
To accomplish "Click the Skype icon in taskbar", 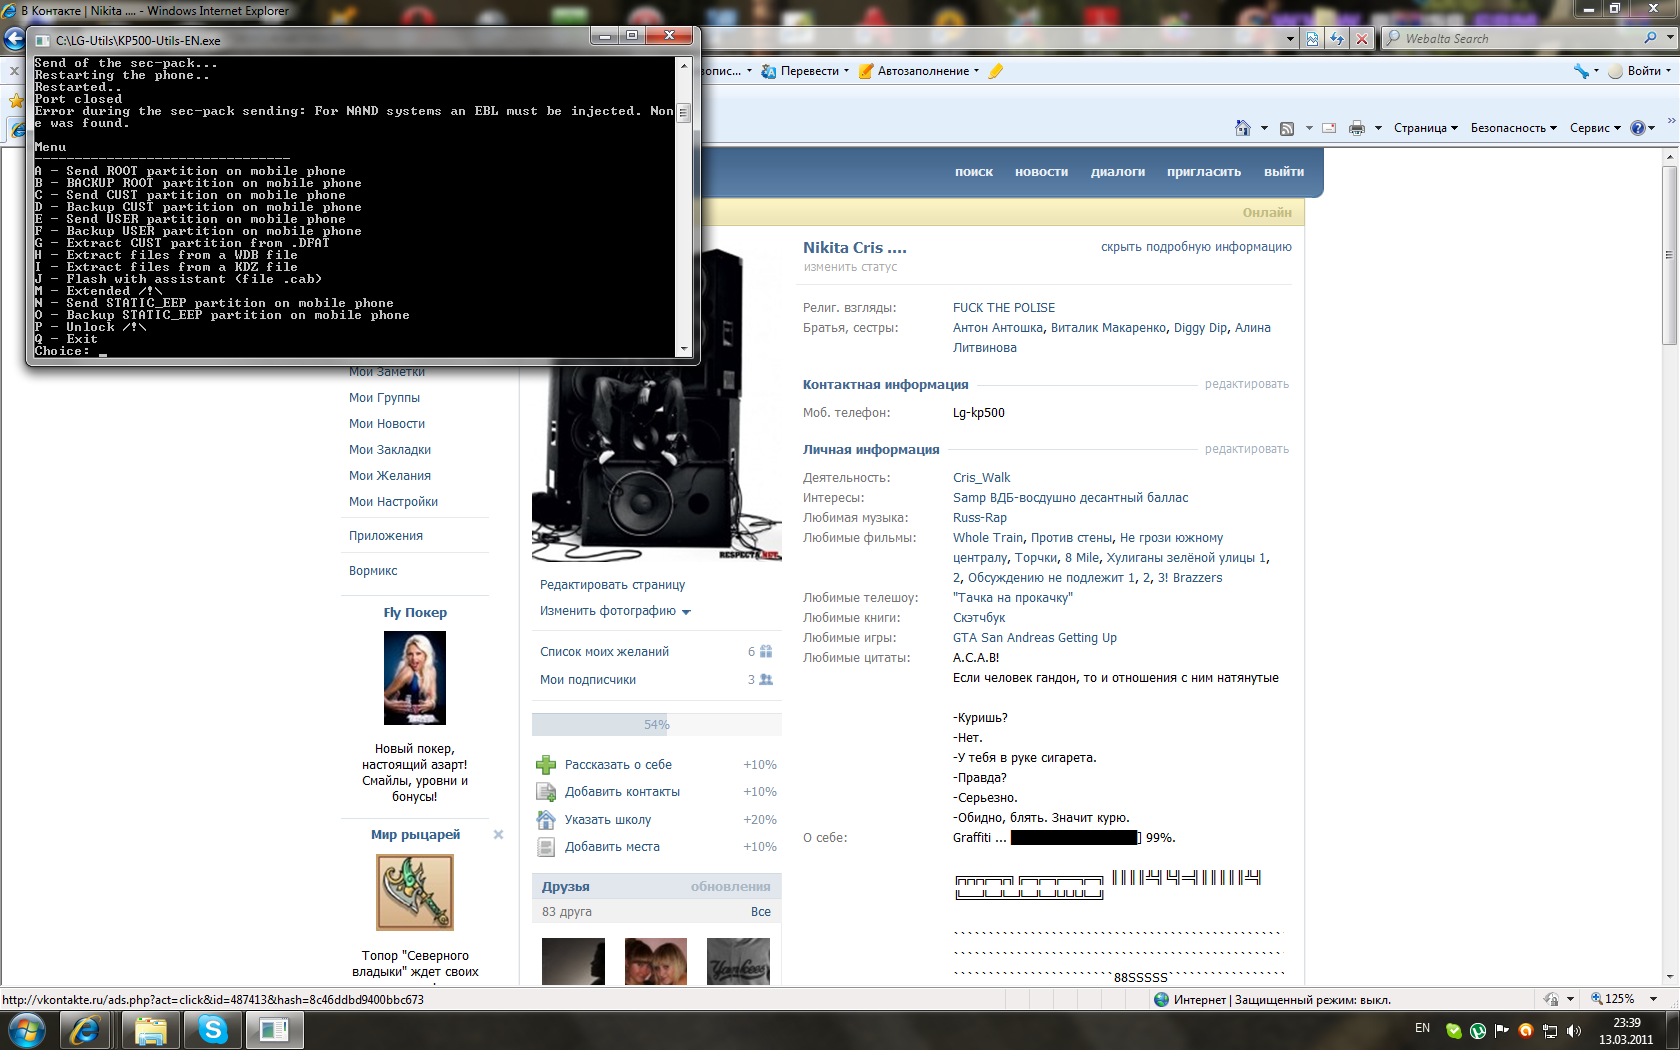I will [x=213, y=1029].
